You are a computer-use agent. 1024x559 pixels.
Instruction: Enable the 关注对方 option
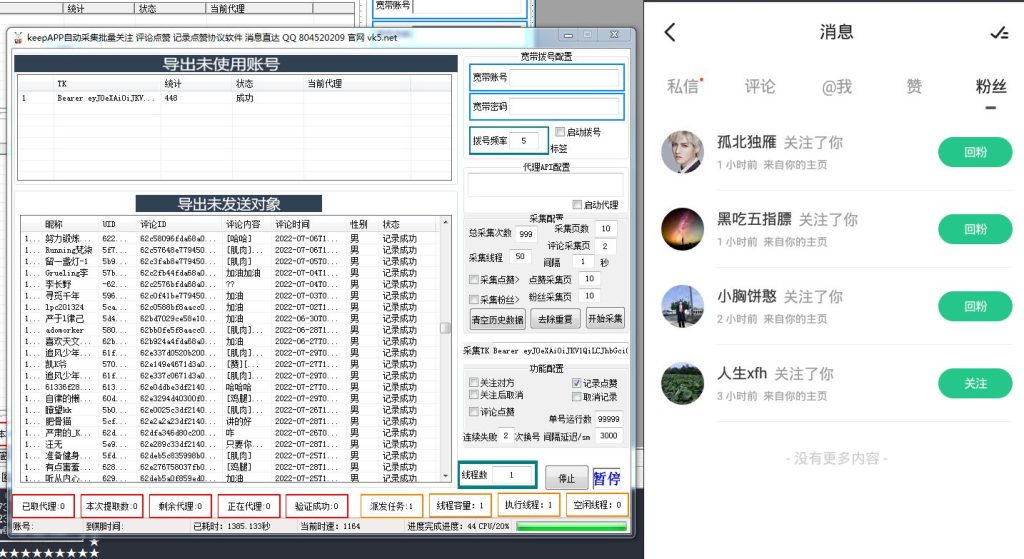click(x=474, y=382)
